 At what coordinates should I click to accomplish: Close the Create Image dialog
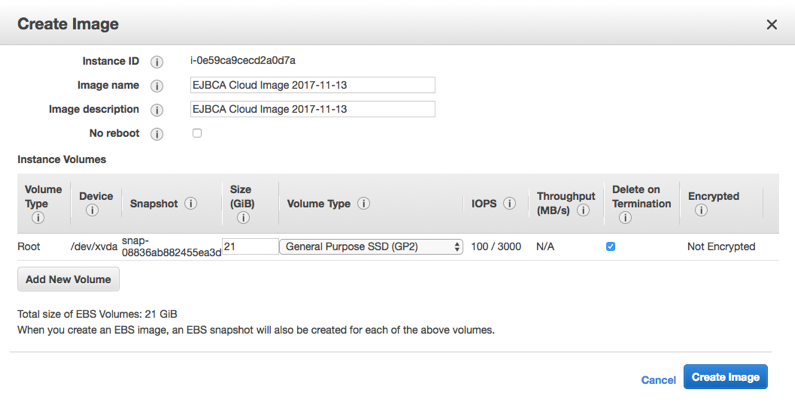772,25
